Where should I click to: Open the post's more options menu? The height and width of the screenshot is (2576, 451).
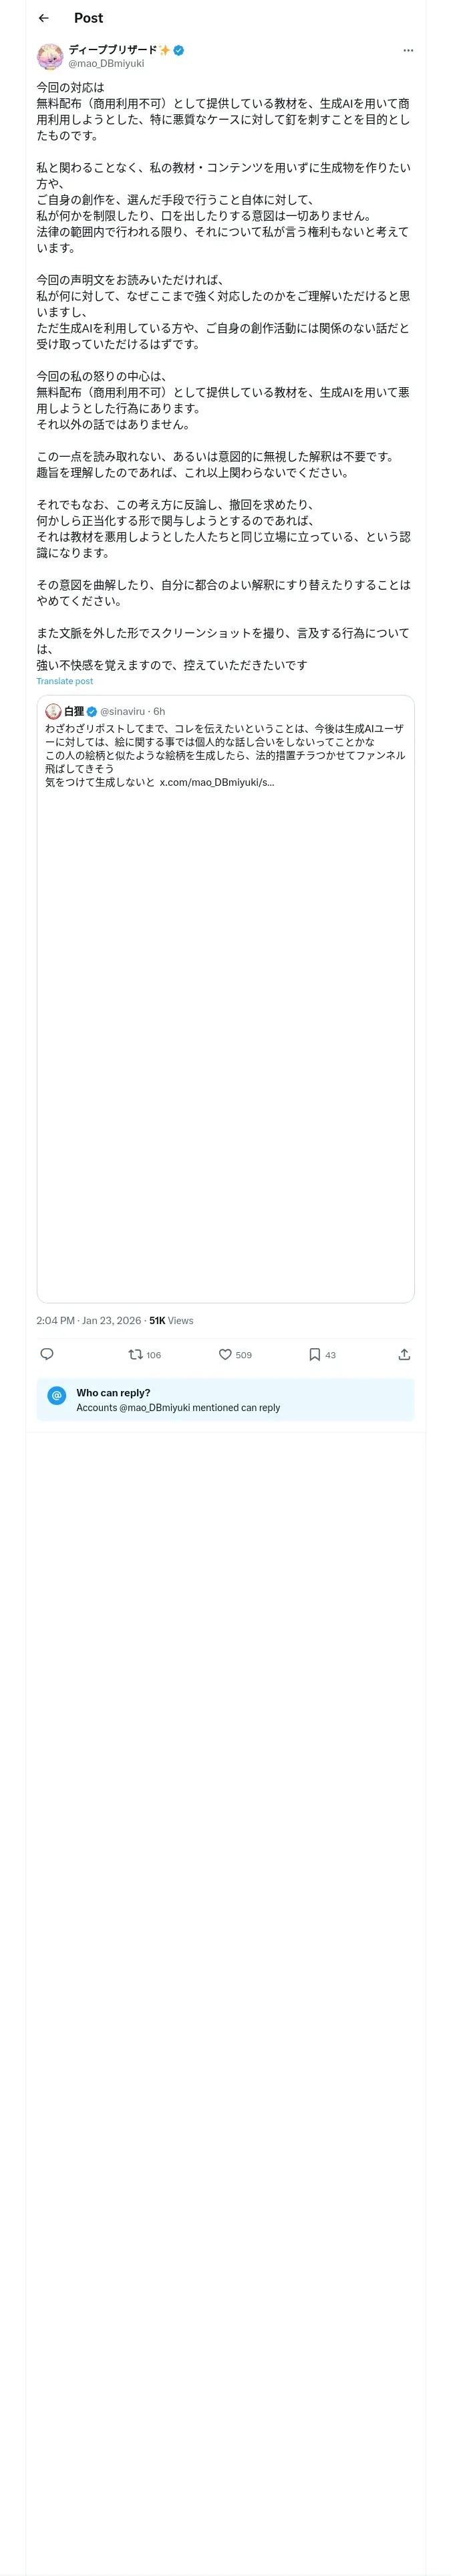click(x=407, y=50)
